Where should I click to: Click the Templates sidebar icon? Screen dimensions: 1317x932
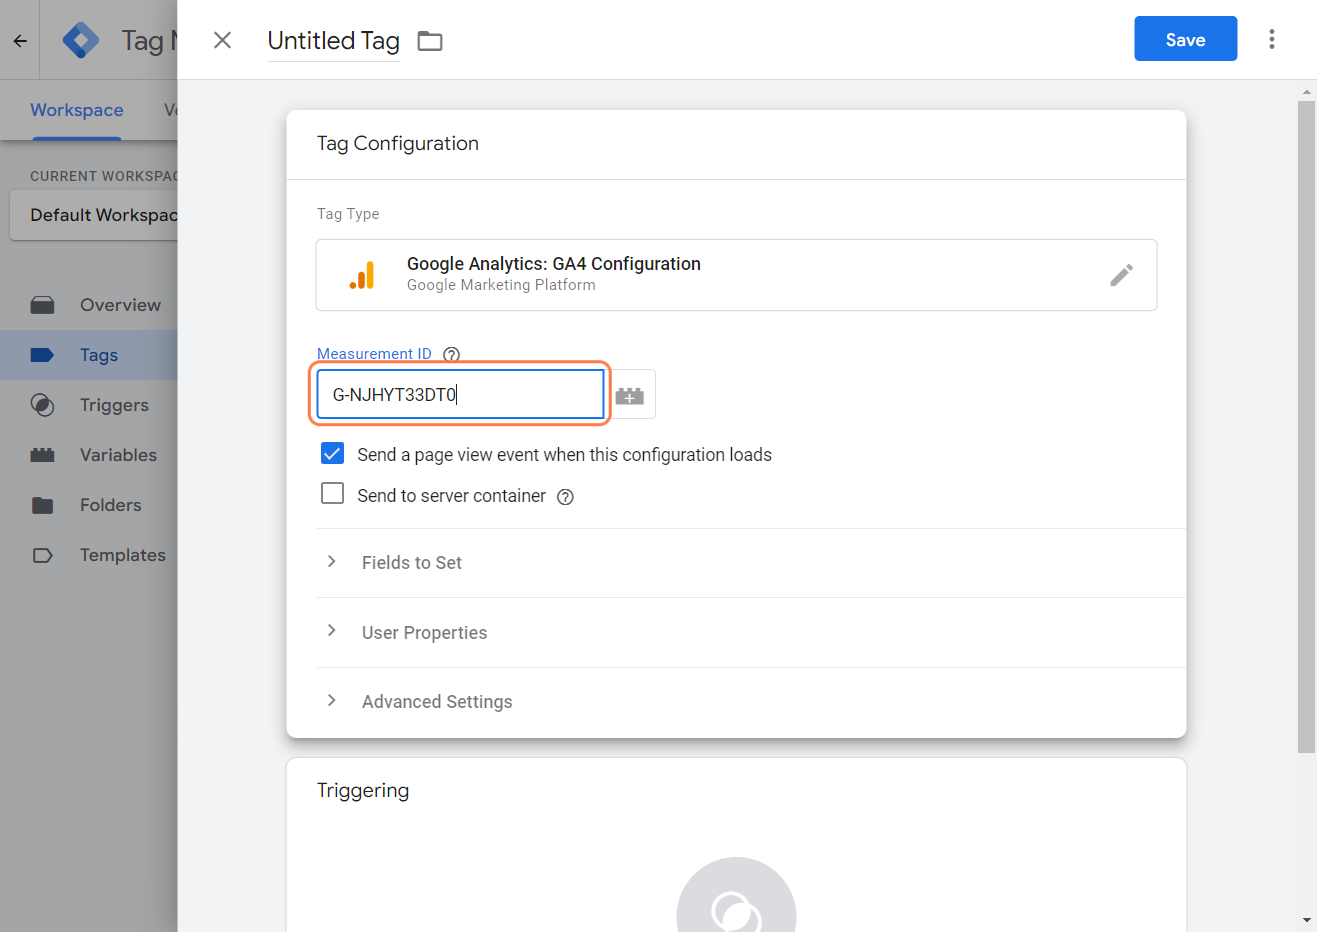(42, 555)
